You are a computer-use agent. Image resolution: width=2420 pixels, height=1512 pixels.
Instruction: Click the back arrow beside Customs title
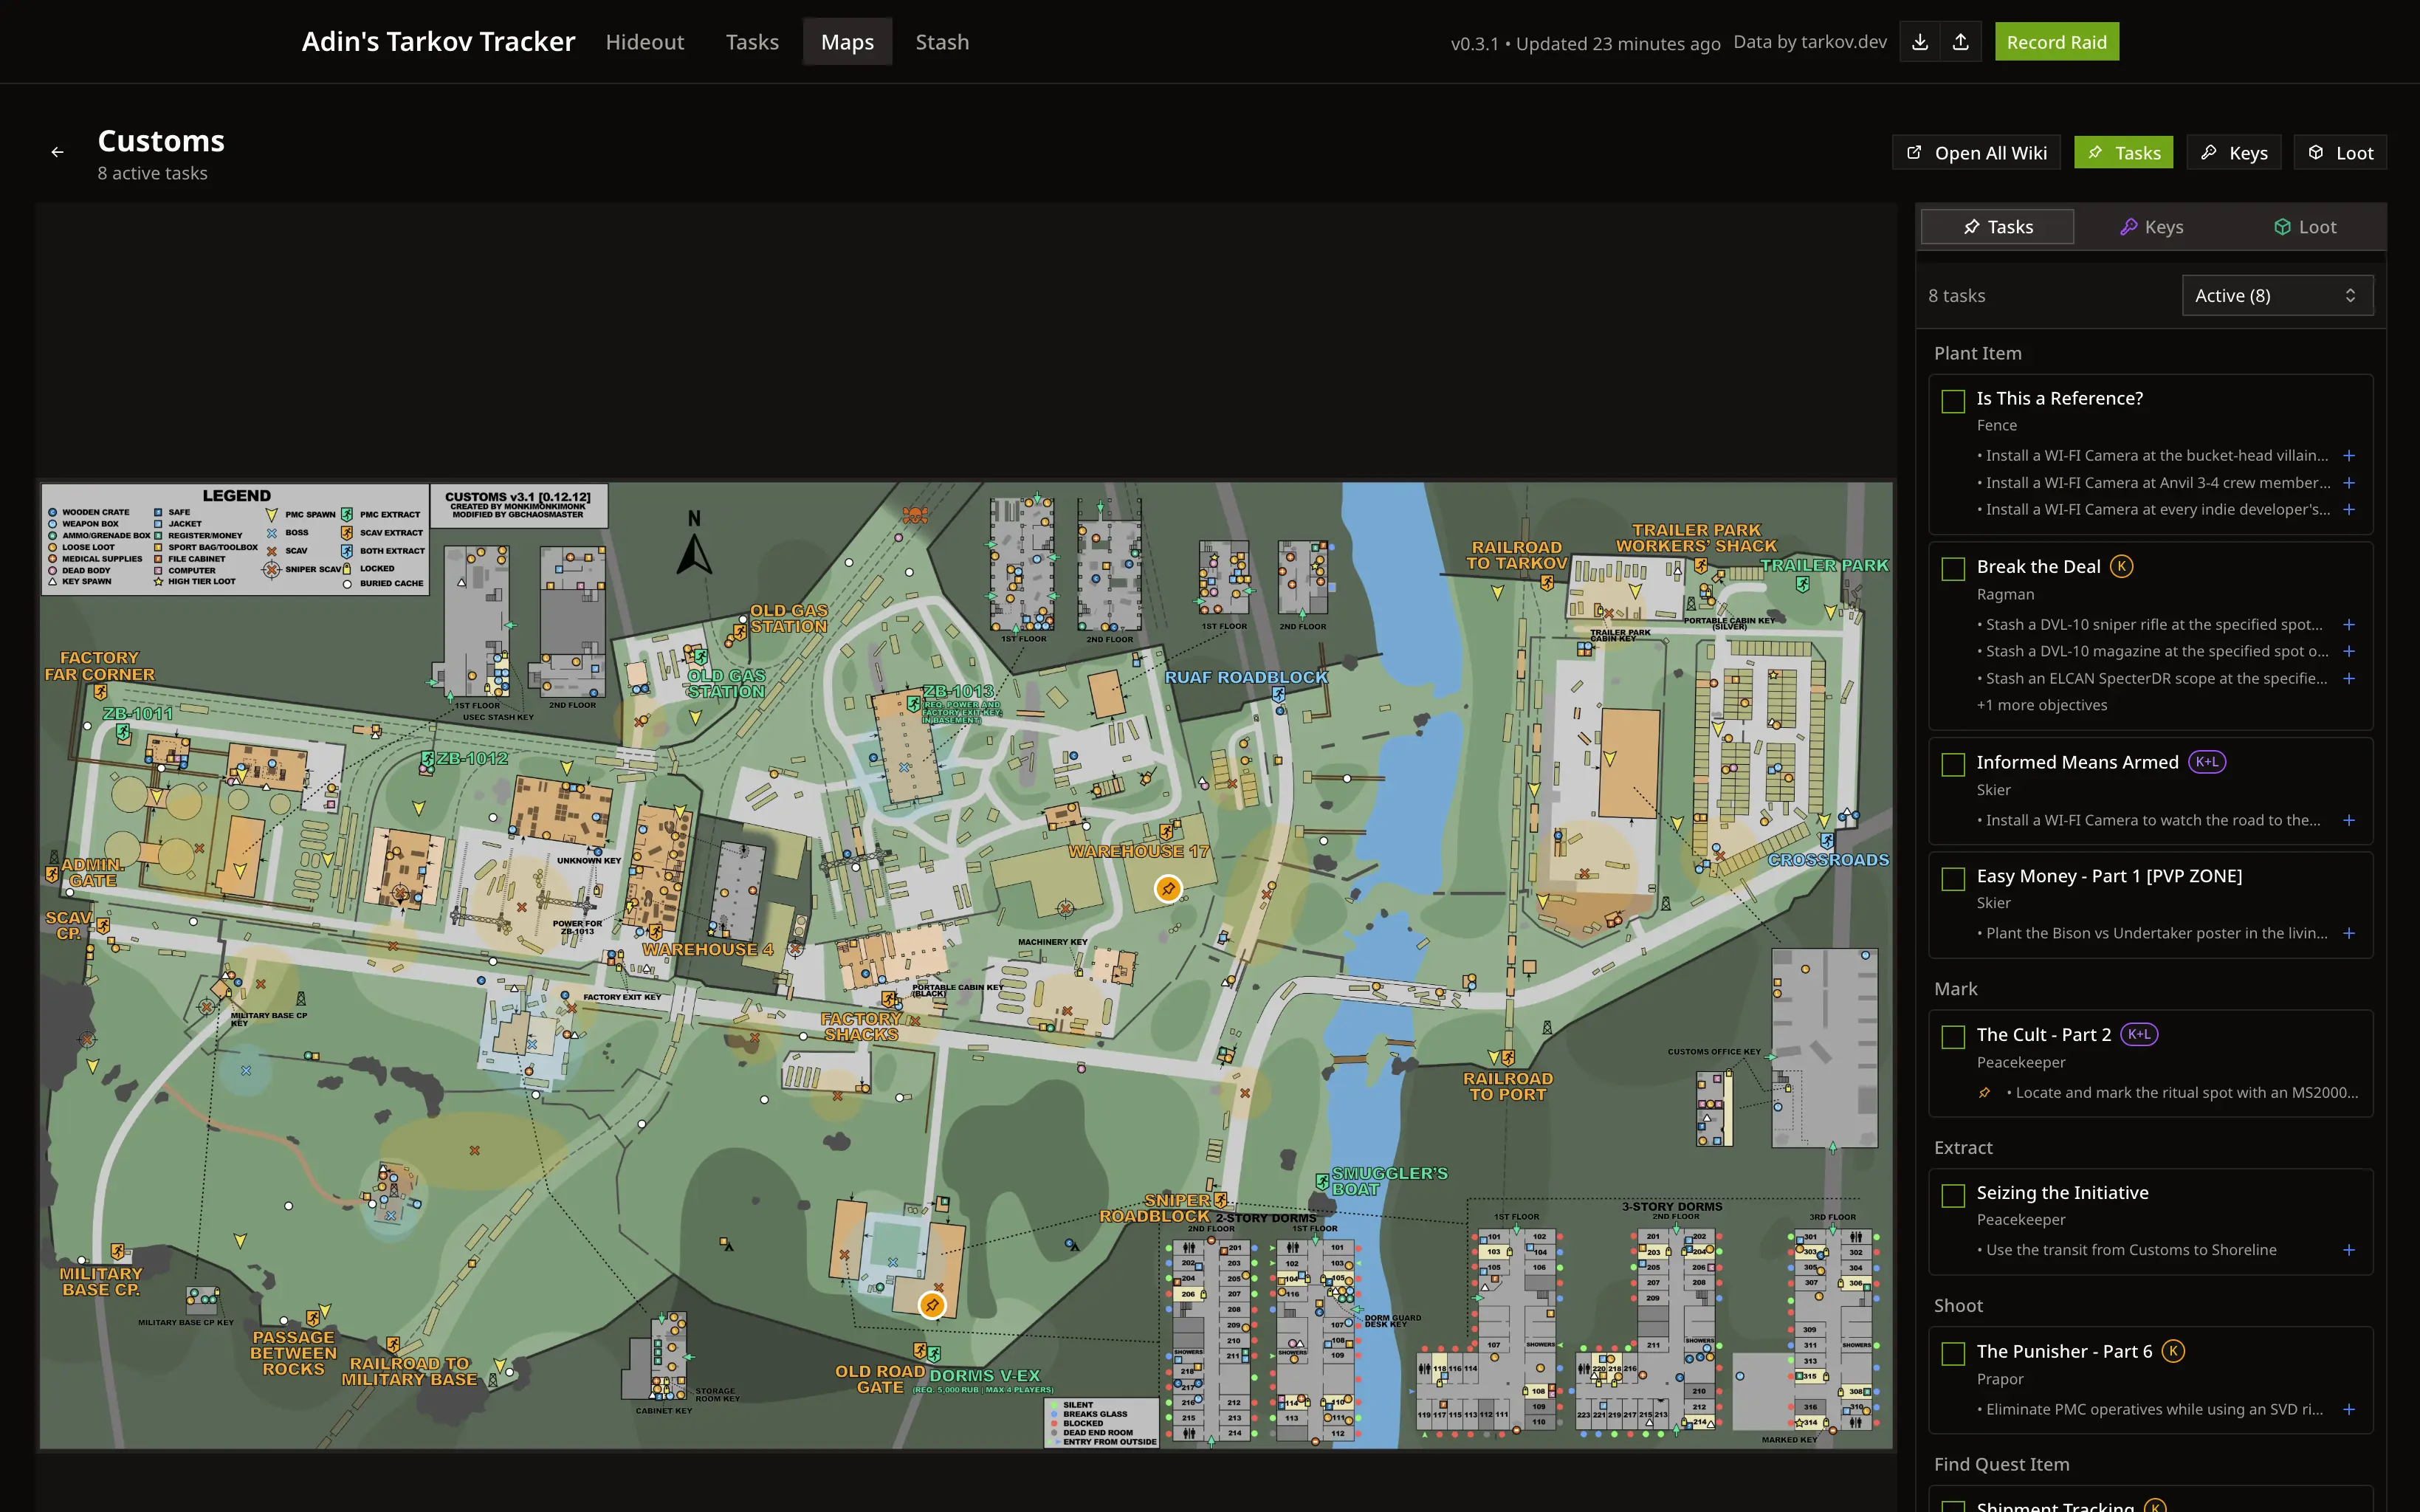pos(57,151)
